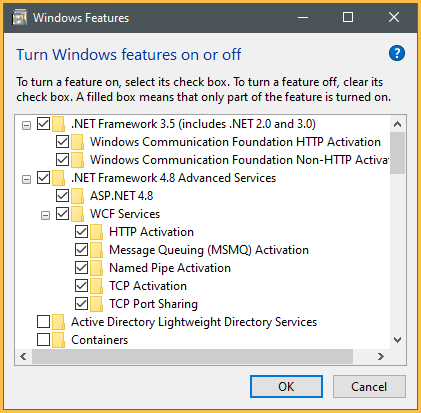Screen dimensions: 421x413
Task: Select the 'ASP.NET 4.8' row text
Action: [x=122, y=196]
